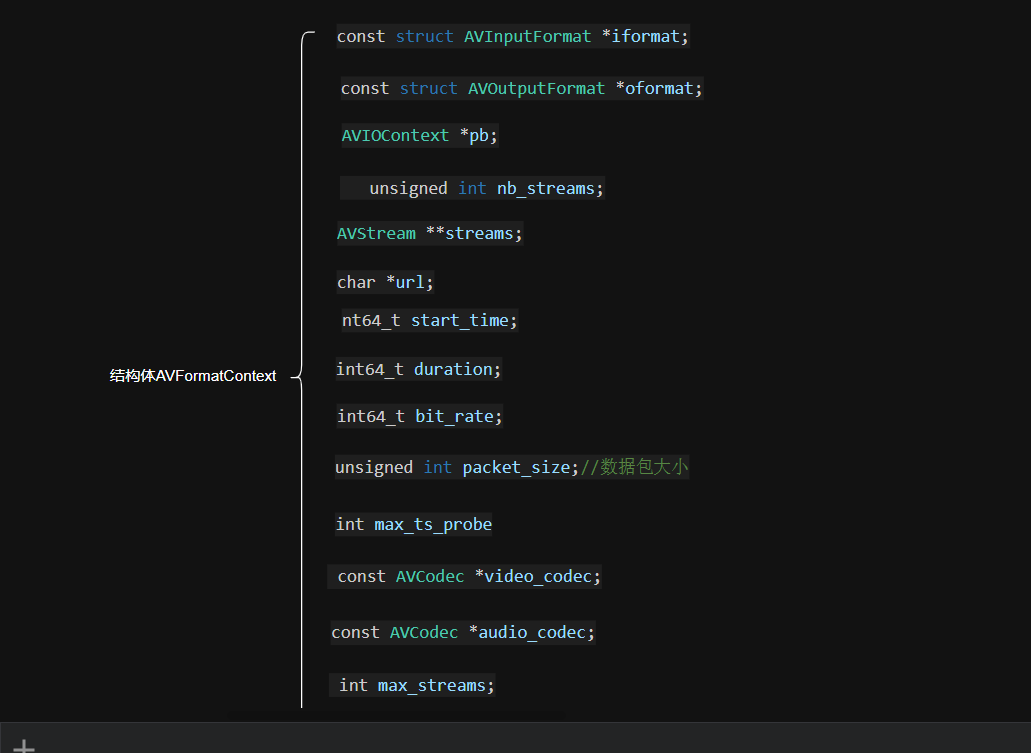
Task: Select the int max_streams node
Action: tap(412, 685)
